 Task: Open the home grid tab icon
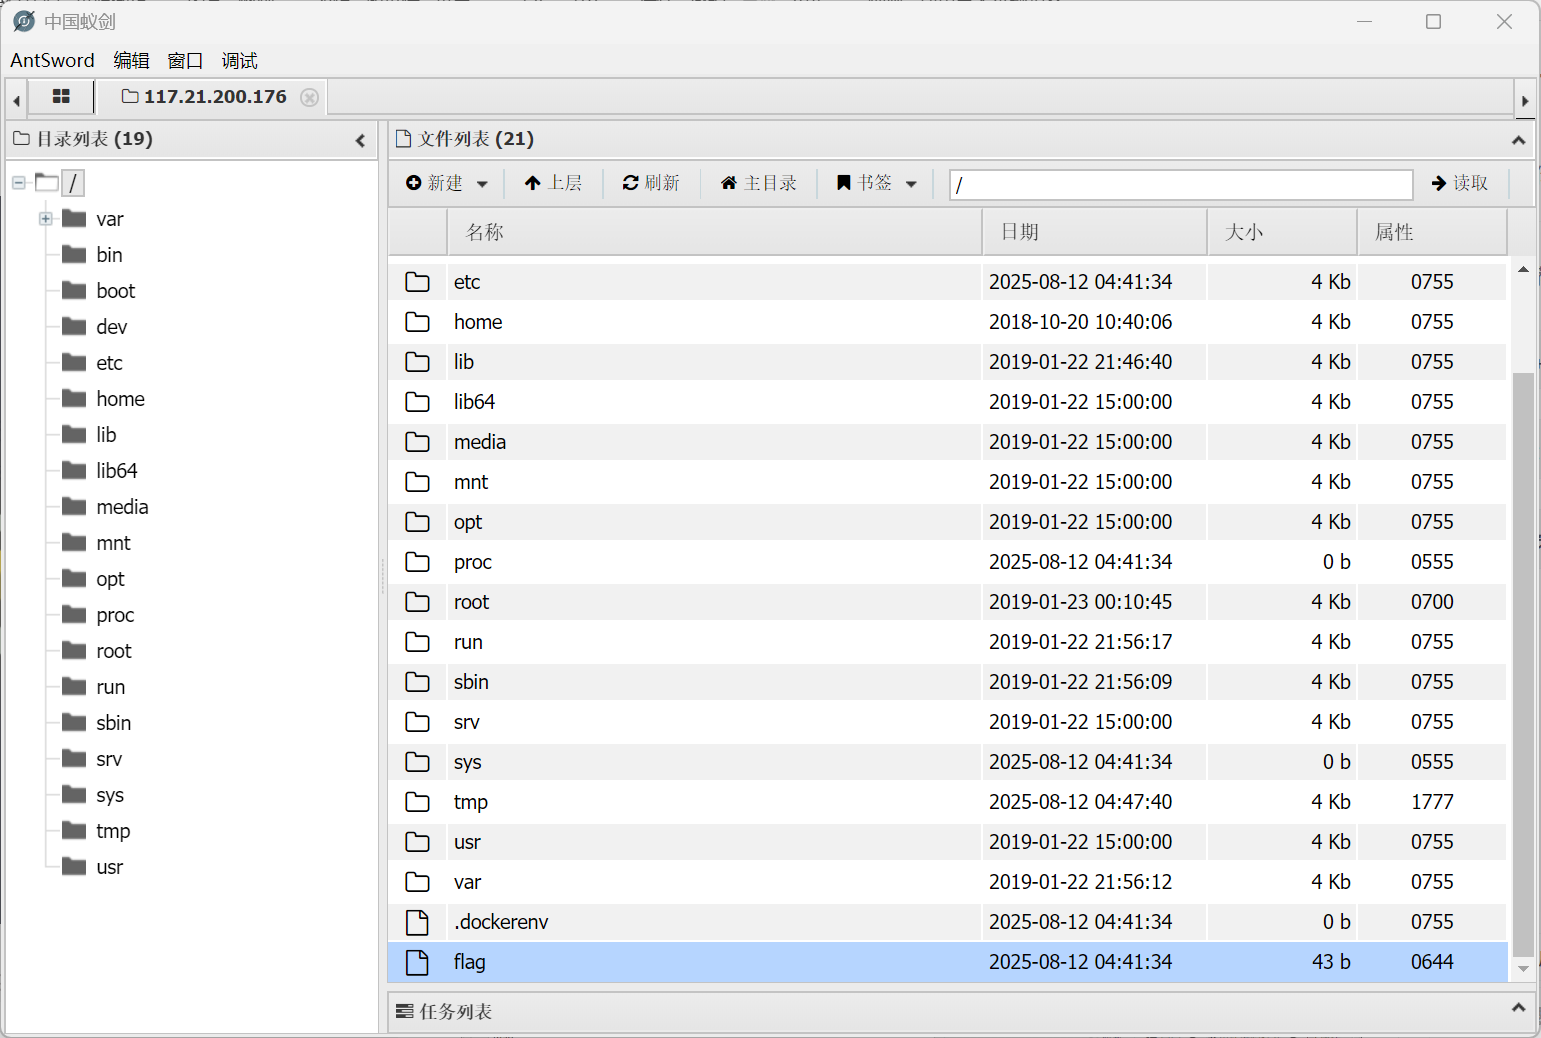(x=61, y=97)
